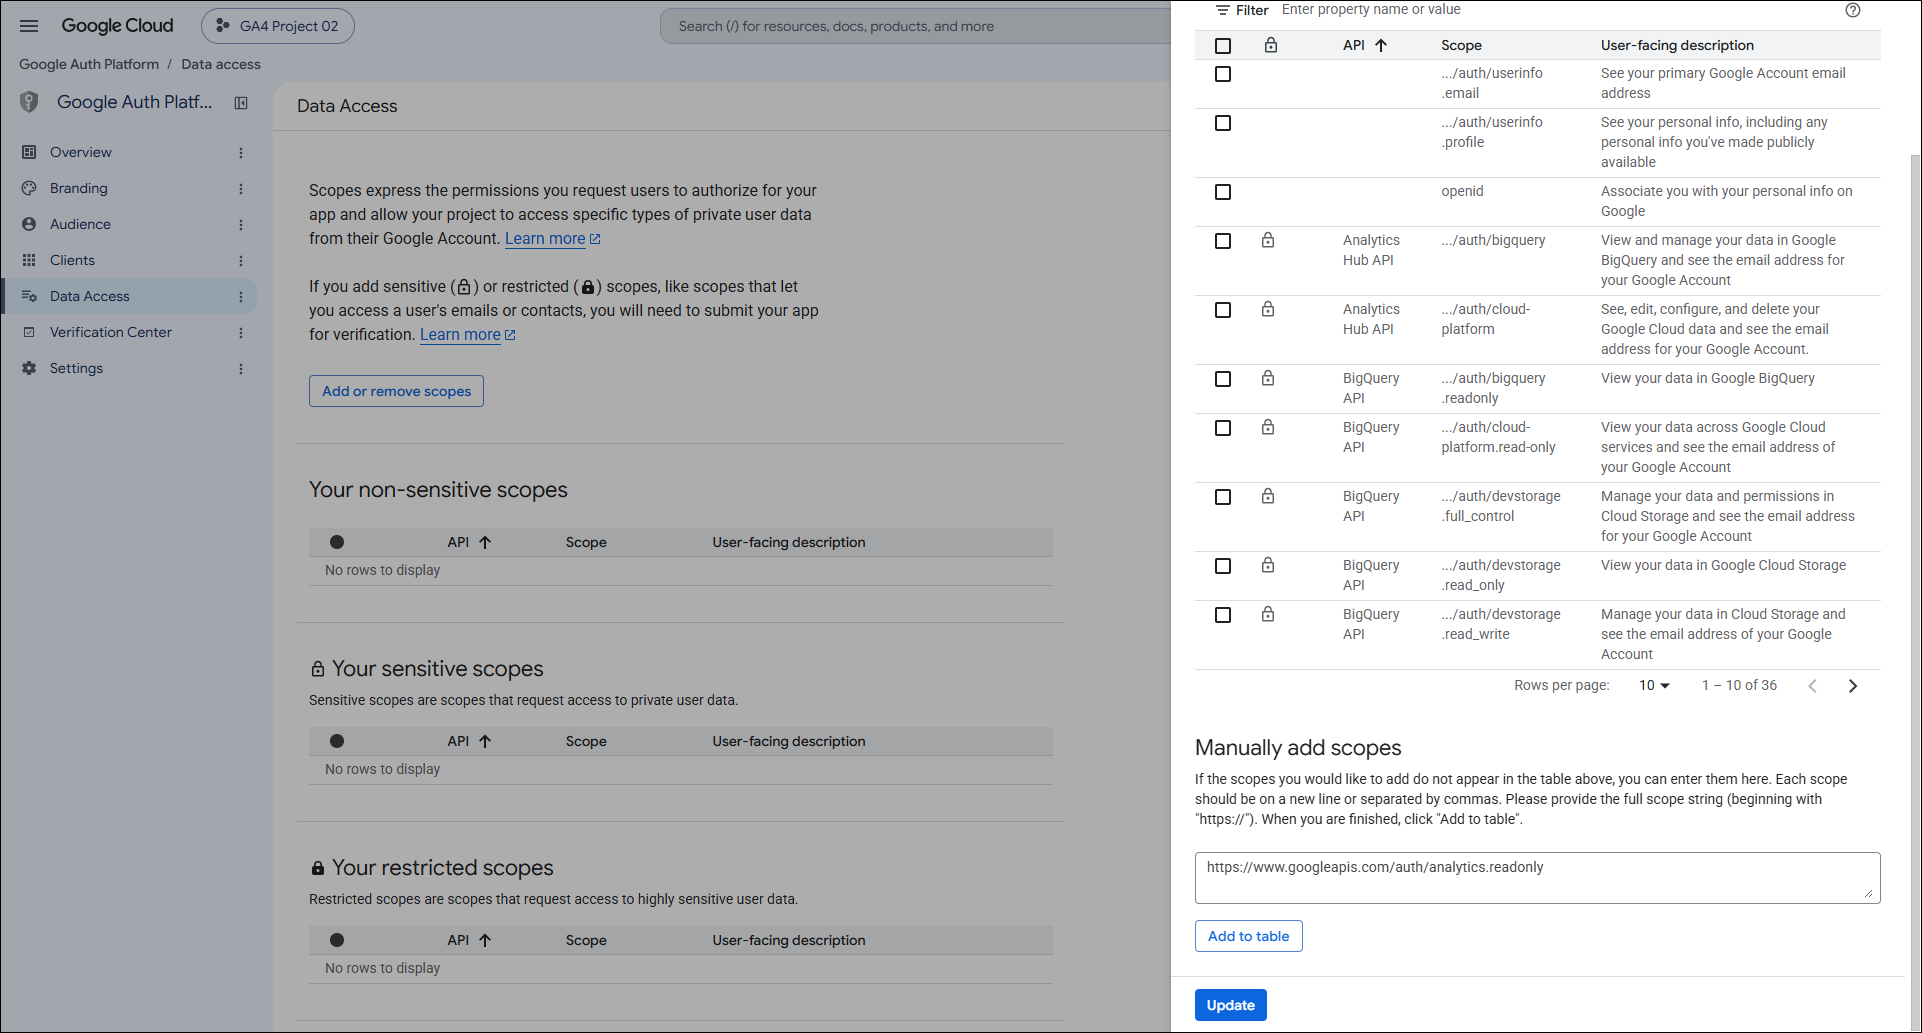This screenshot has height=1033, width=1922.
Task: Collapse sidebar using the panel toggle icon
Action: pos(241,103)
